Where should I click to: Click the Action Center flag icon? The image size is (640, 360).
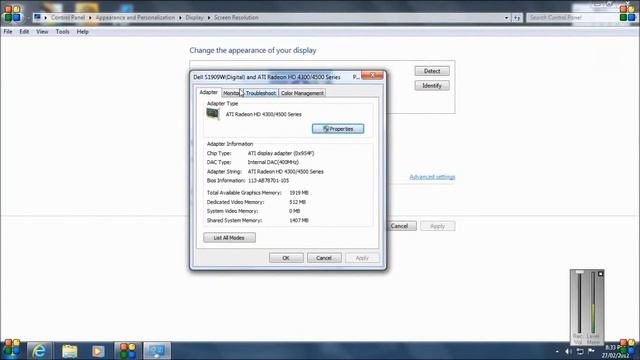[591, 351]
